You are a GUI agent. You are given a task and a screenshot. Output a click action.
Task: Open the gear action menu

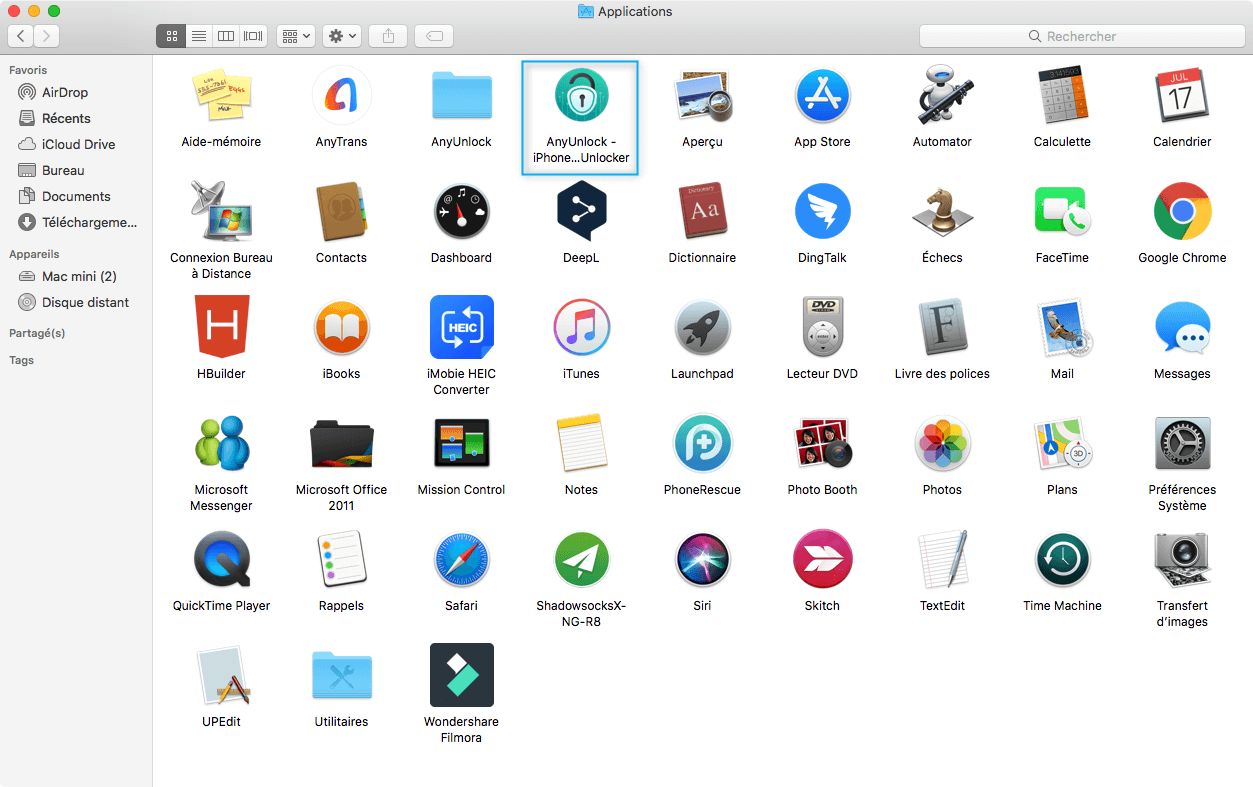(342, 36)
